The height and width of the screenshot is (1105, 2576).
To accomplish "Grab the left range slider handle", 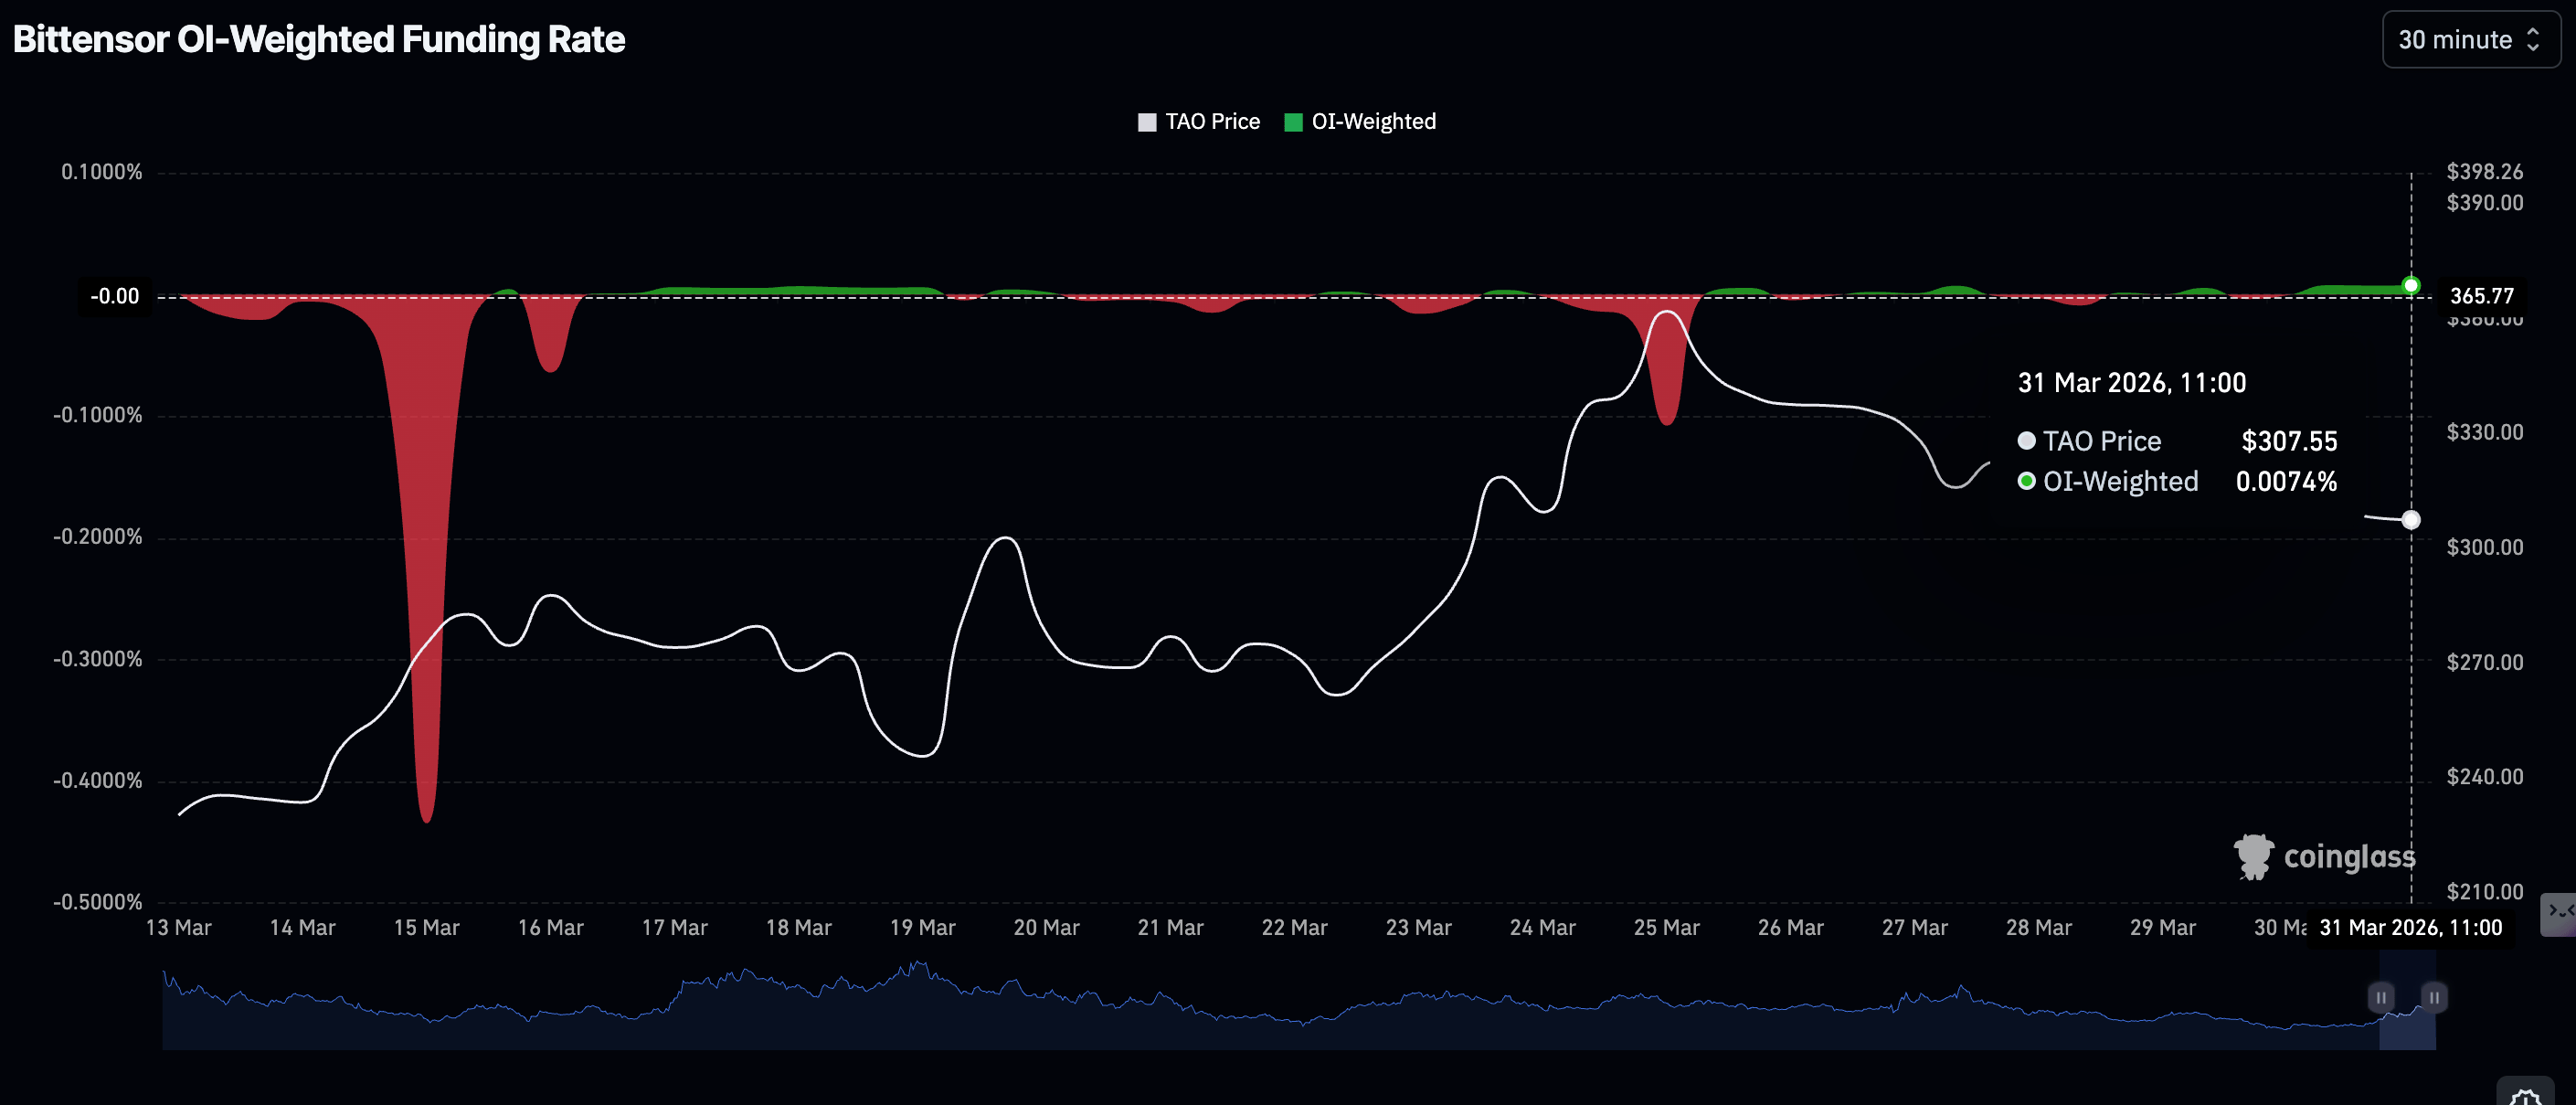I will pyautogui.click(x=2381, y=997).
